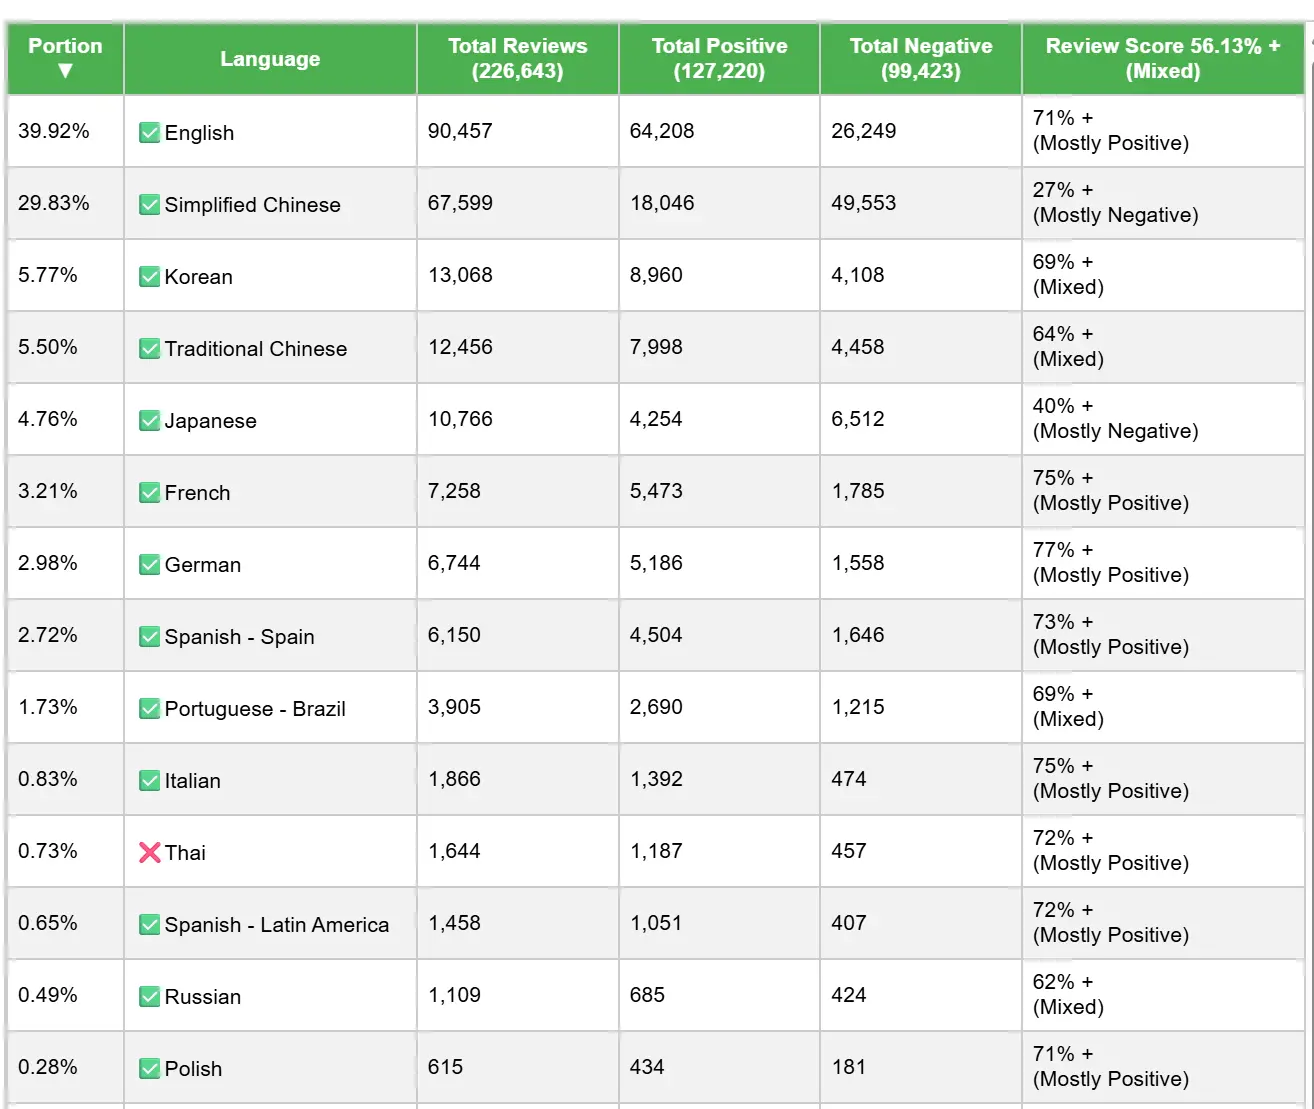Viewport: 1314px width, 1109px height.
Task: Select the Spanish - Latin America language name
Action: click(x=276, y=925)
